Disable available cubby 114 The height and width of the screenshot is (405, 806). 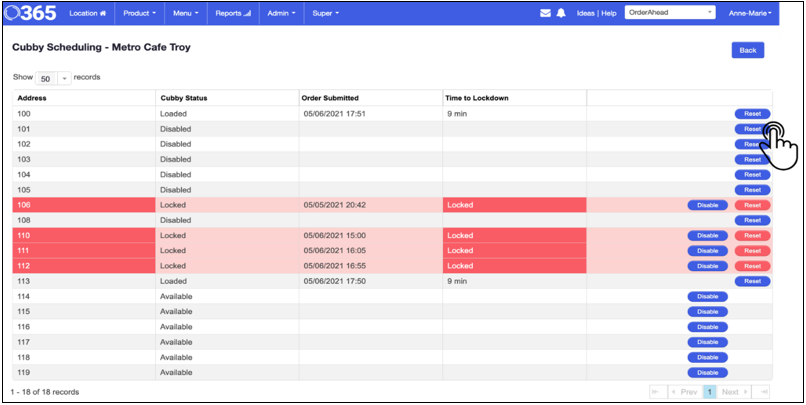pos(707,297)
